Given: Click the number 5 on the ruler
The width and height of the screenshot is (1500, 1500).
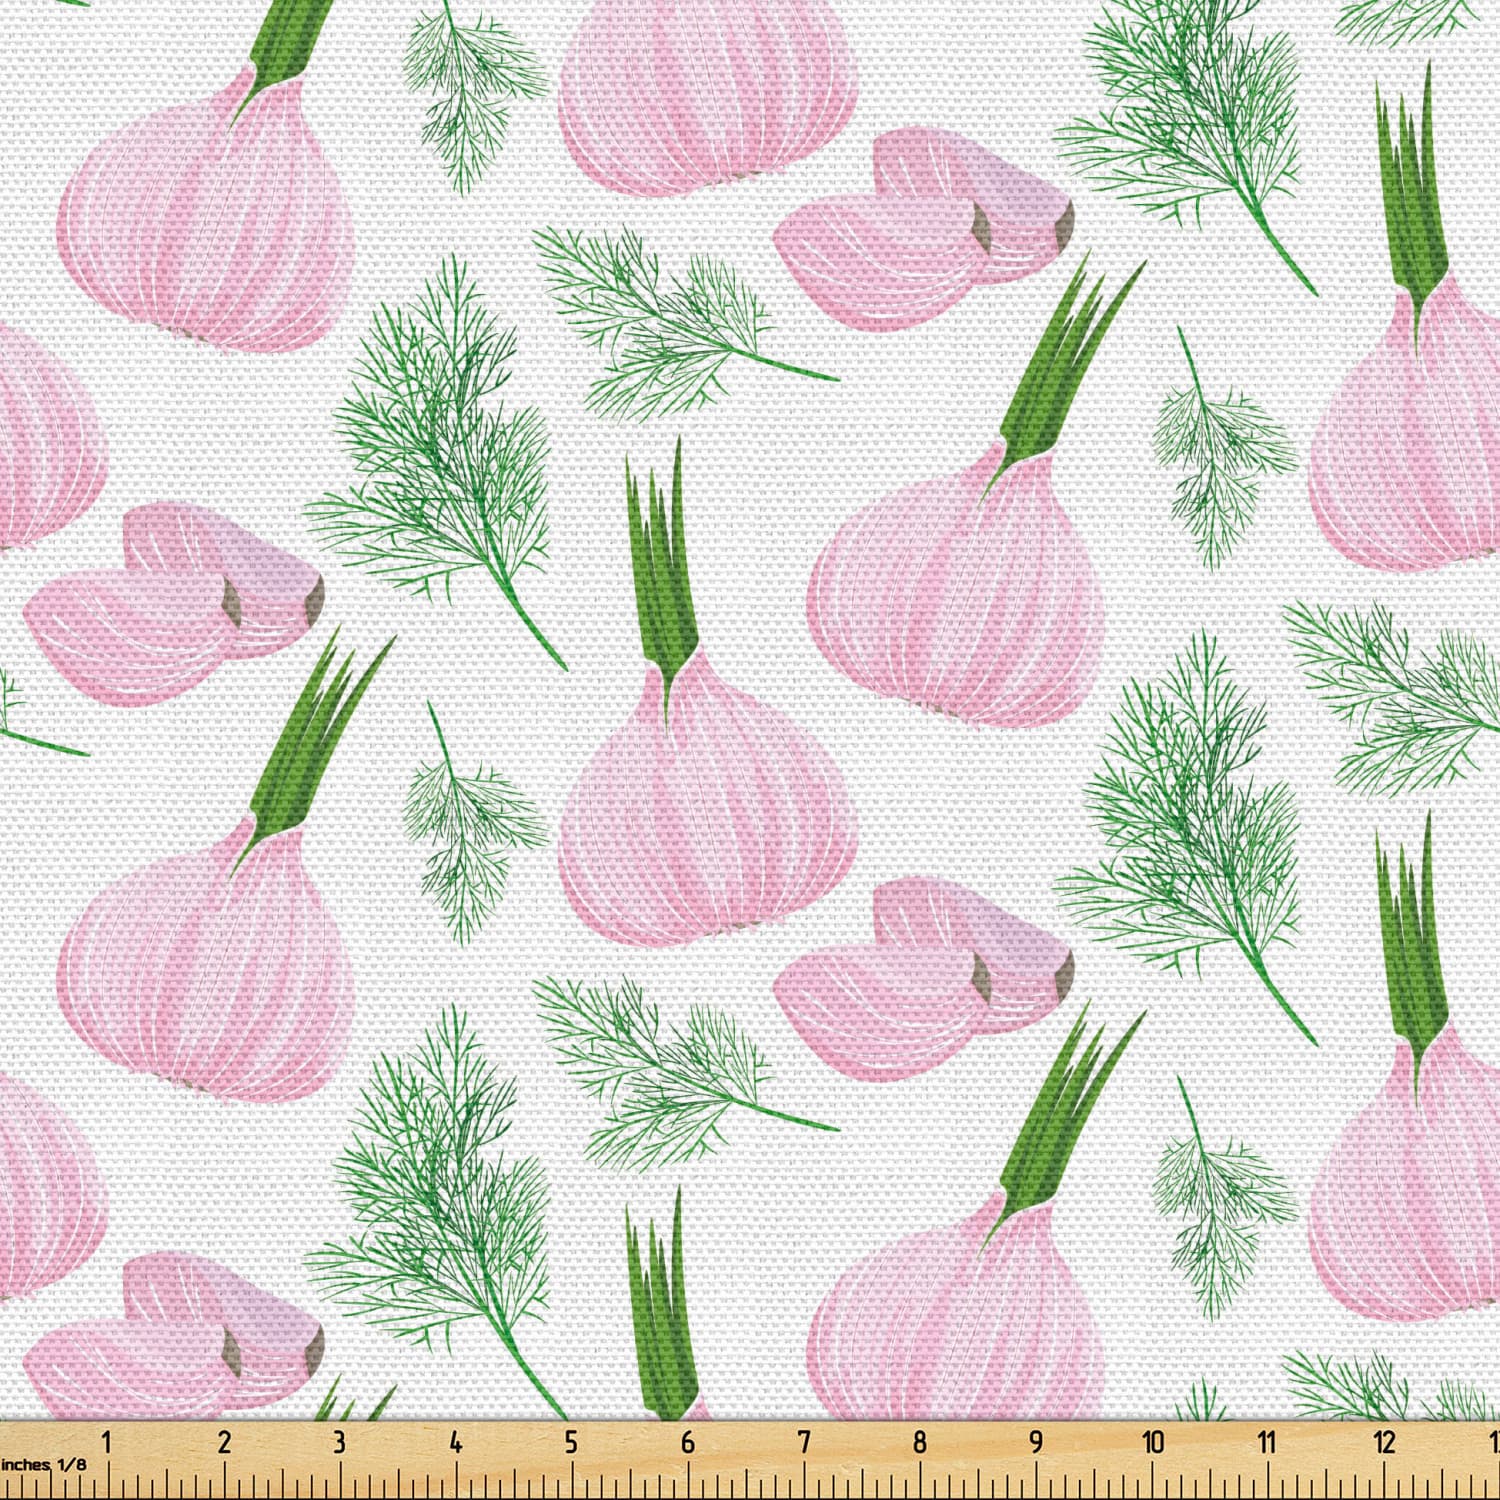Looking at the screenshot, I should pos(571,1442).
